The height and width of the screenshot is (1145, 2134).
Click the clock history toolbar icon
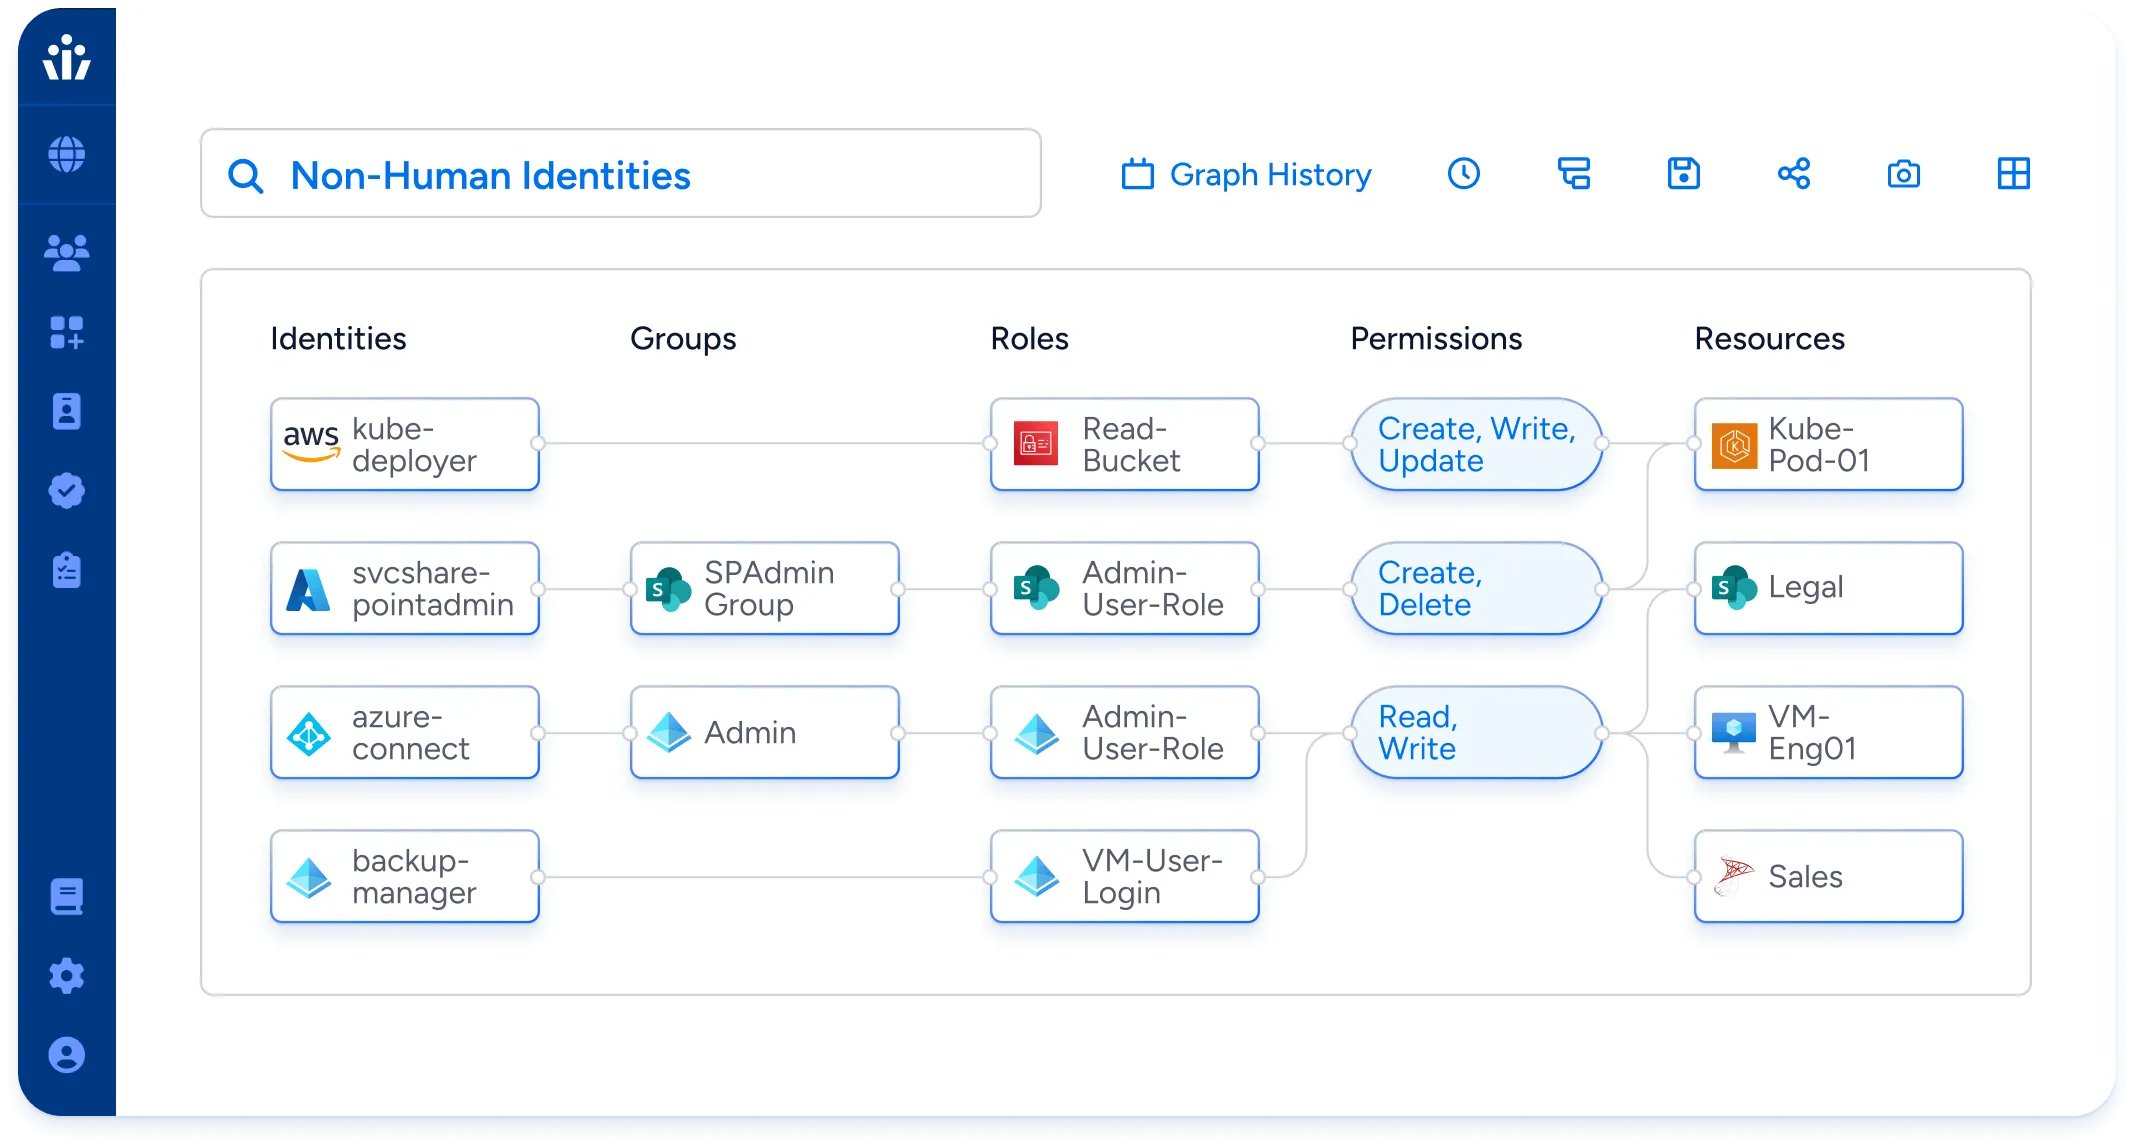(1463, 174)
